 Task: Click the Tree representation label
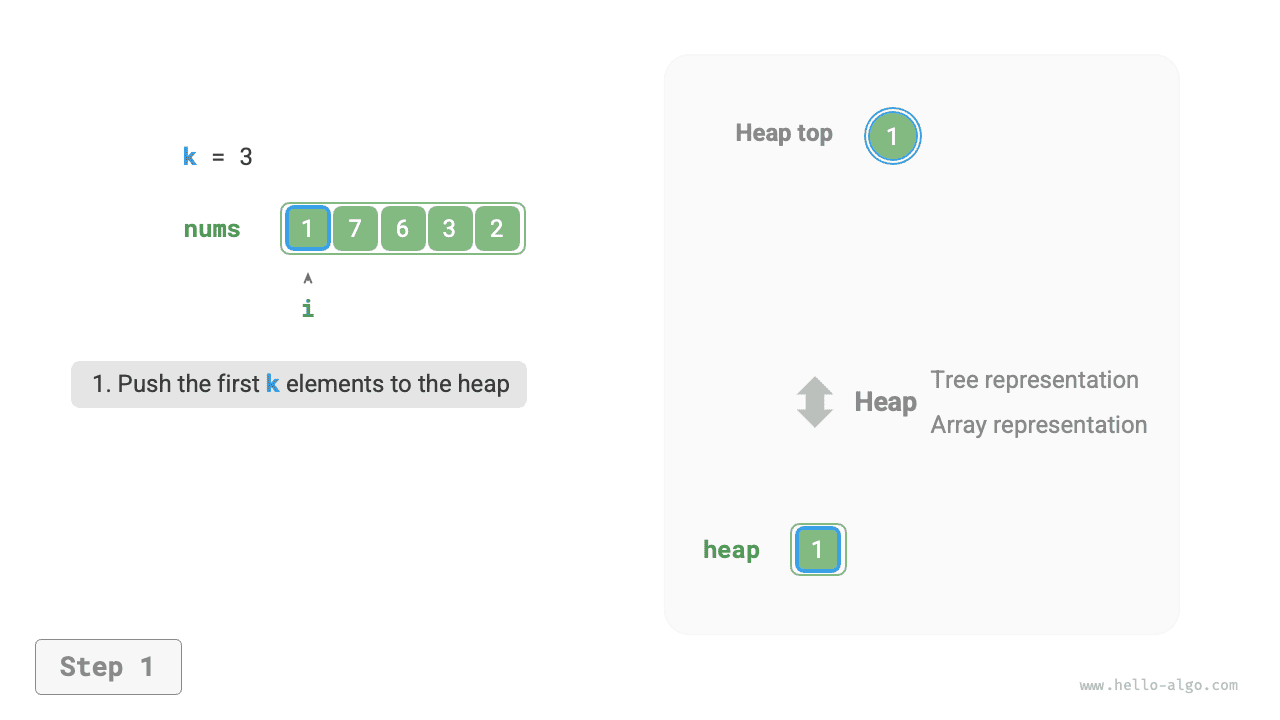(1034, 380)
